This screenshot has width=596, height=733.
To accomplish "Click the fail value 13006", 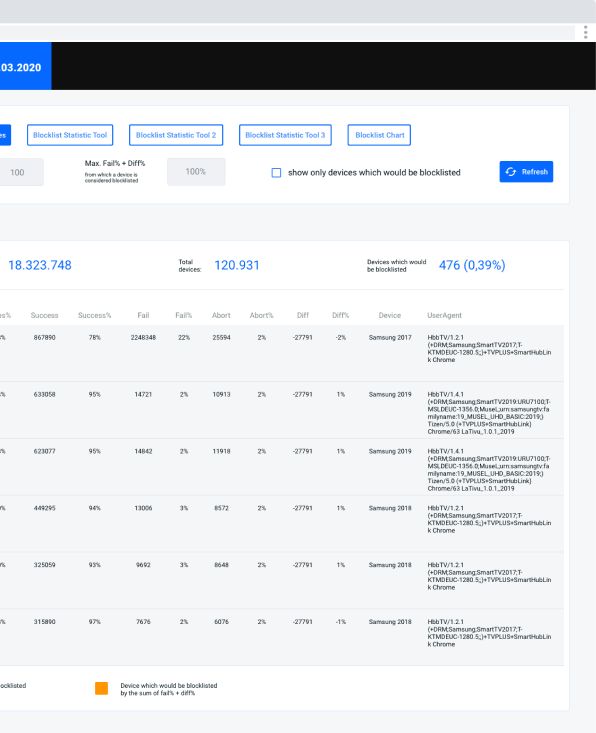I will pos(143,508).
